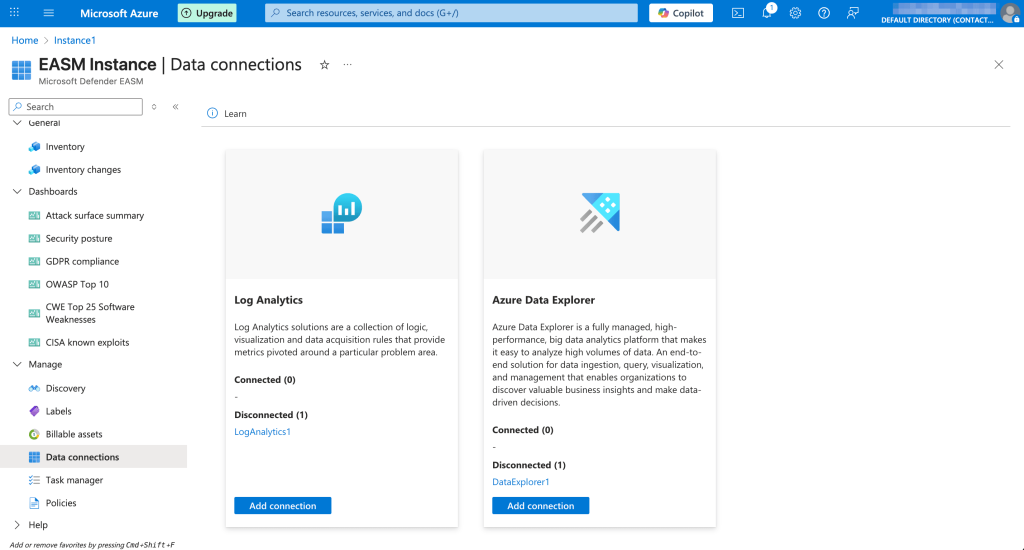This screenshot has height=550, width=1024.
Task: Focus the top search resources box
Action: coord(451,13)
